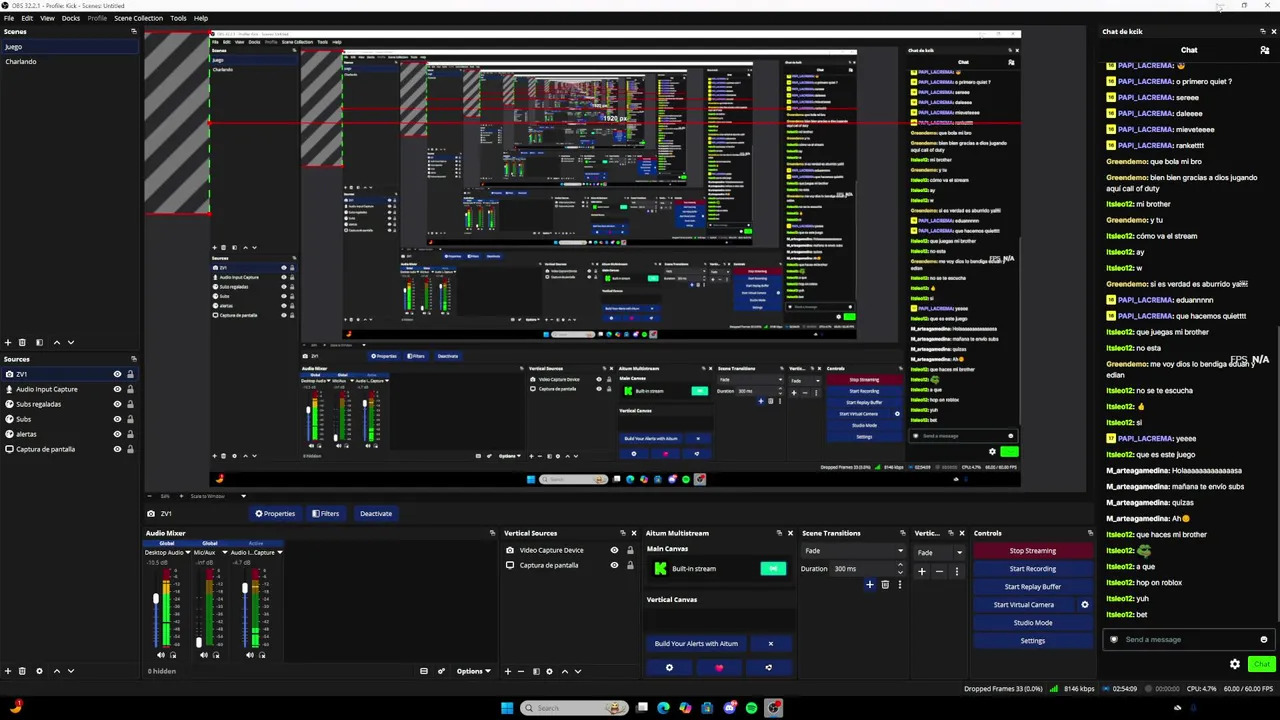This screenshot has width=1280, height=720.
Task: Open the Tools menu
Action: click(x=178, y=18)
